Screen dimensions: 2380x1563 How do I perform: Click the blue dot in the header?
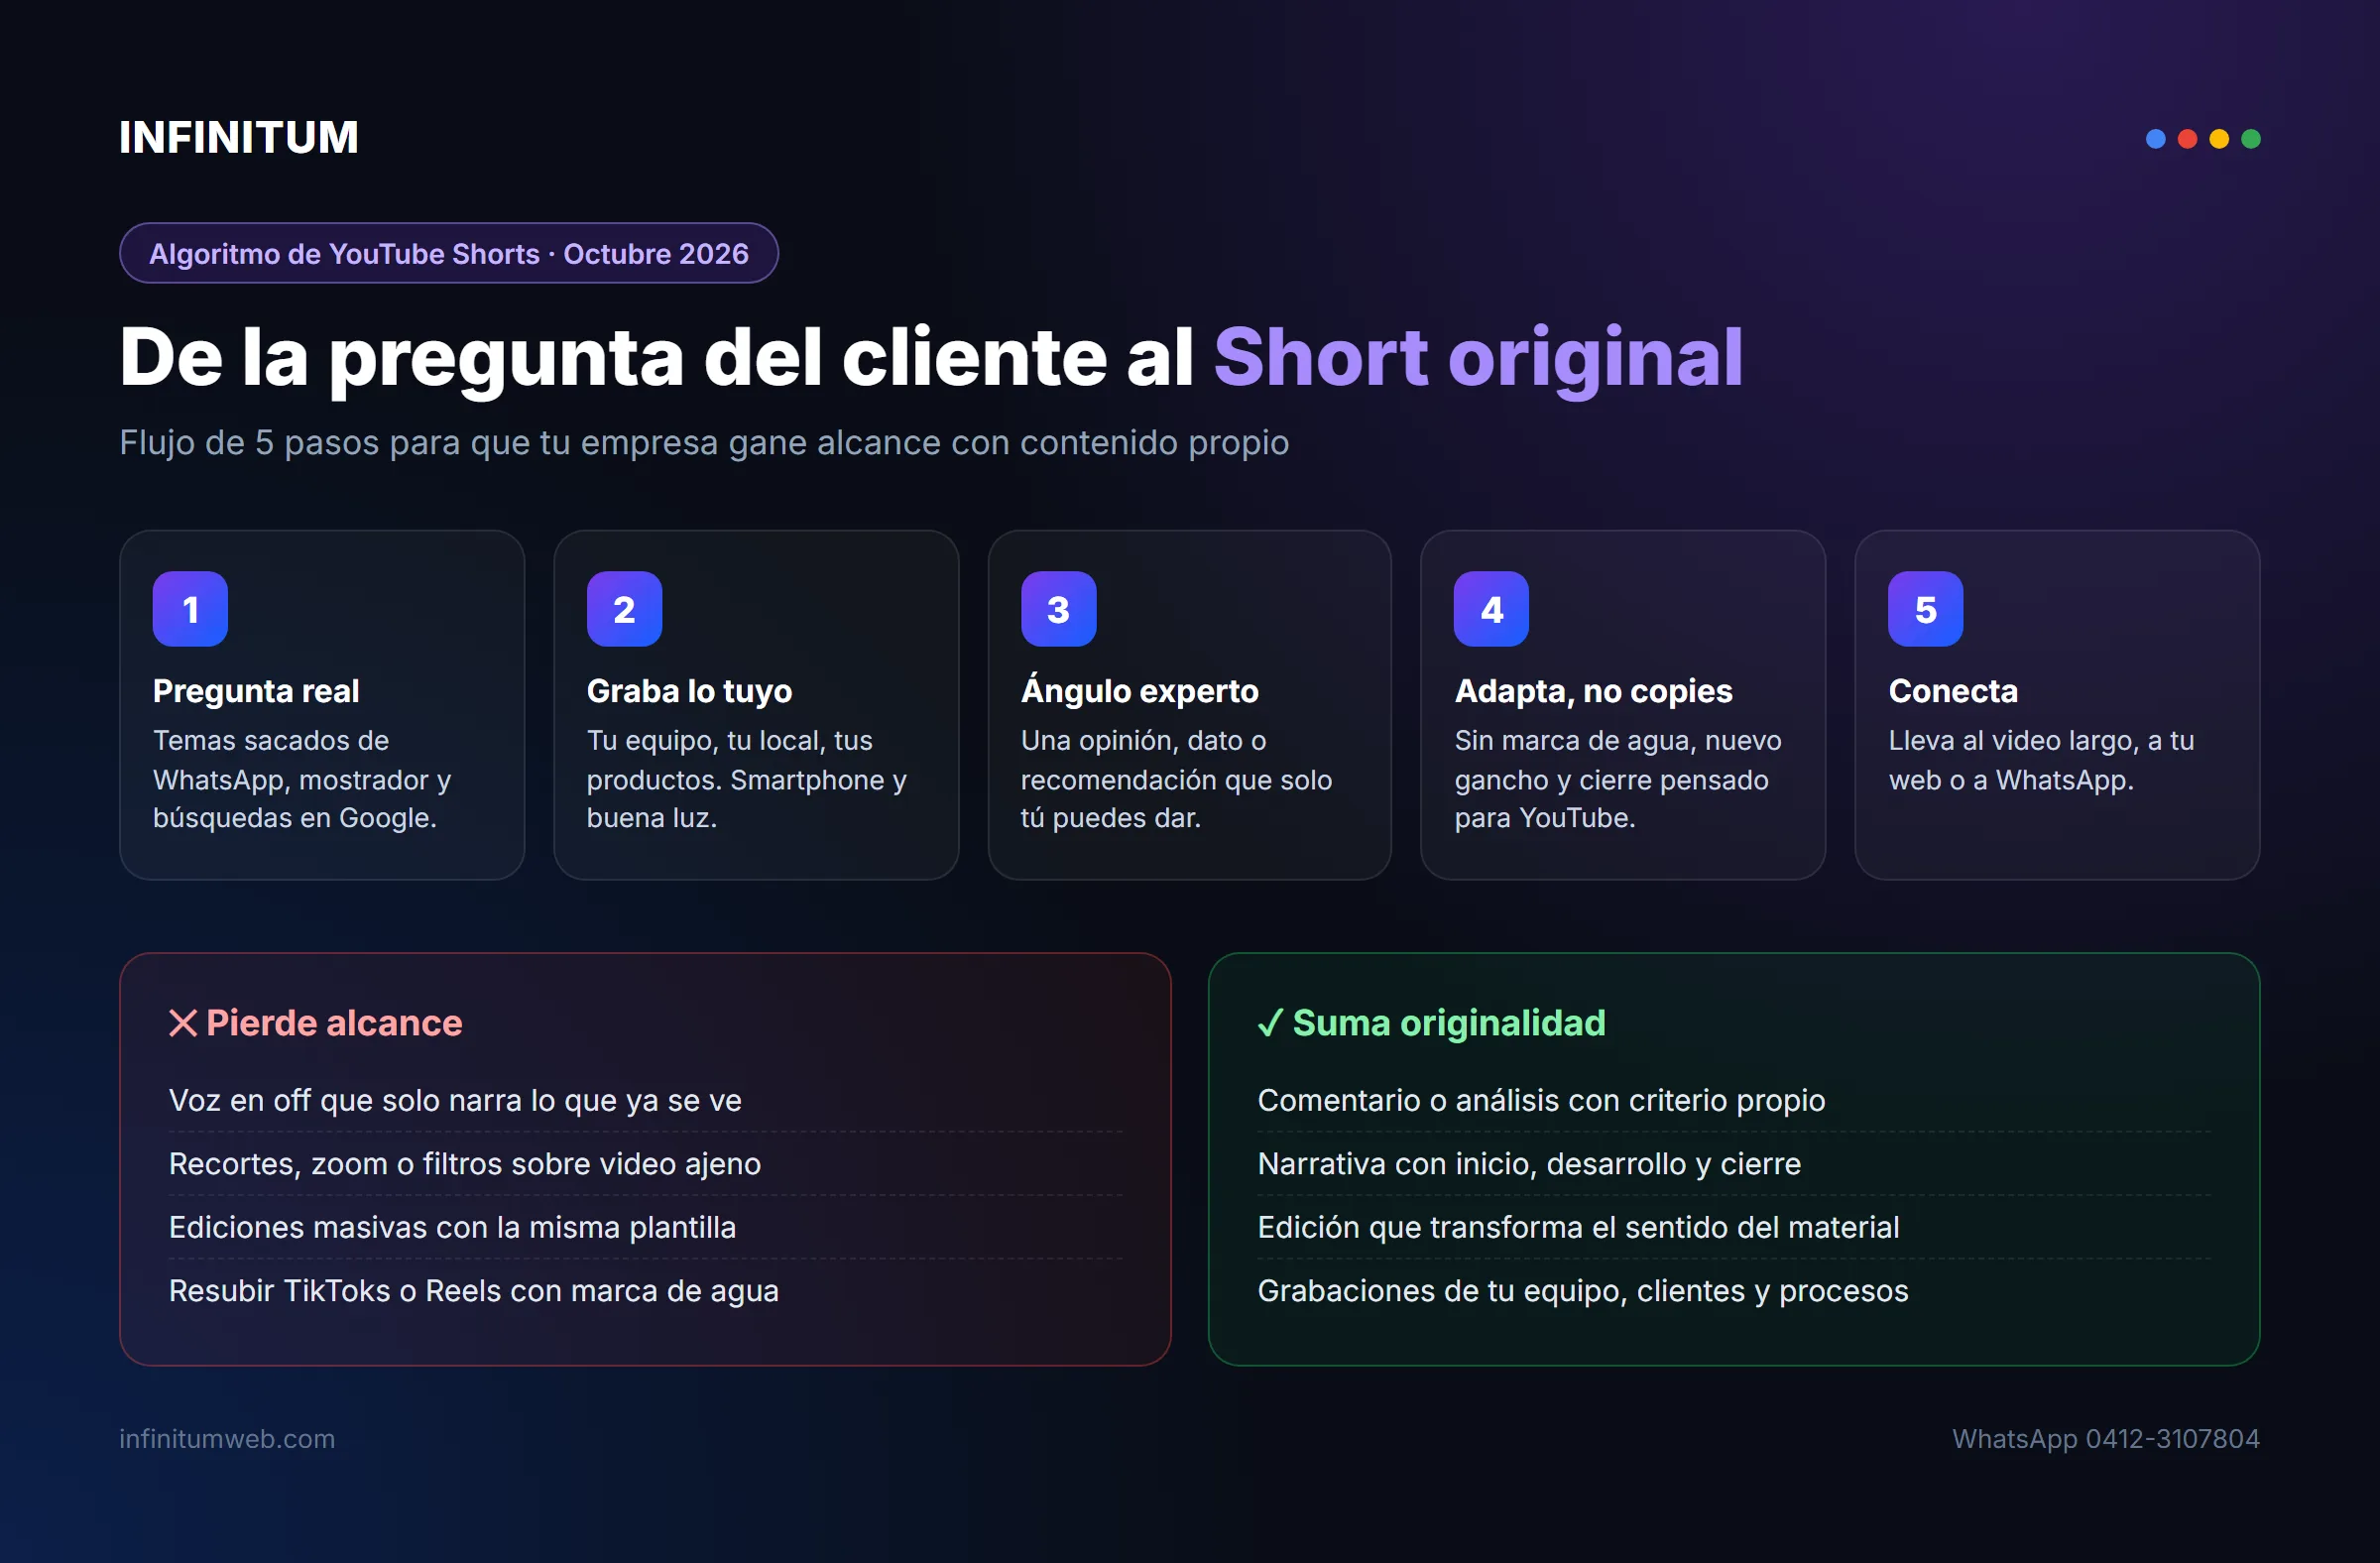click(x=2156, y=139)
